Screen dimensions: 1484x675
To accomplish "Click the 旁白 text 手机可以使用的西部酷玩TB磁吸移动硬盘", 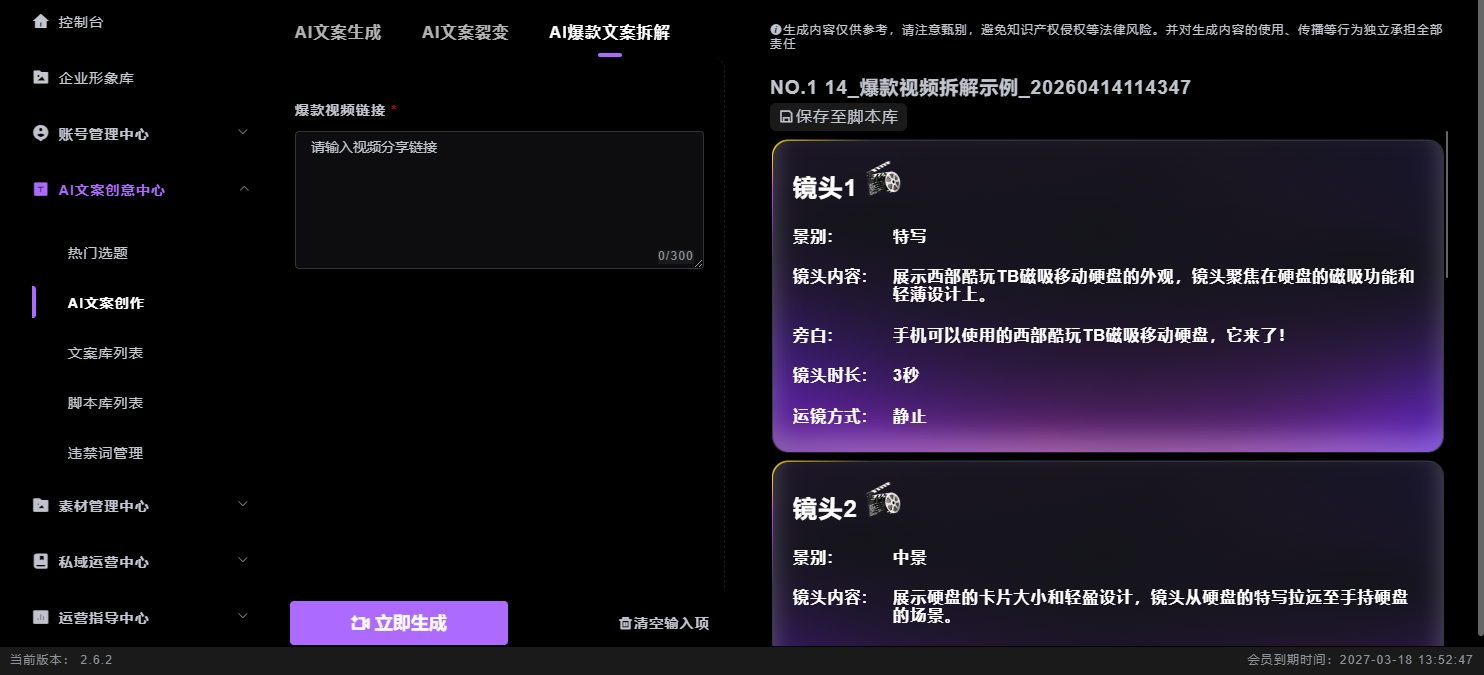I will (1089, 335).
